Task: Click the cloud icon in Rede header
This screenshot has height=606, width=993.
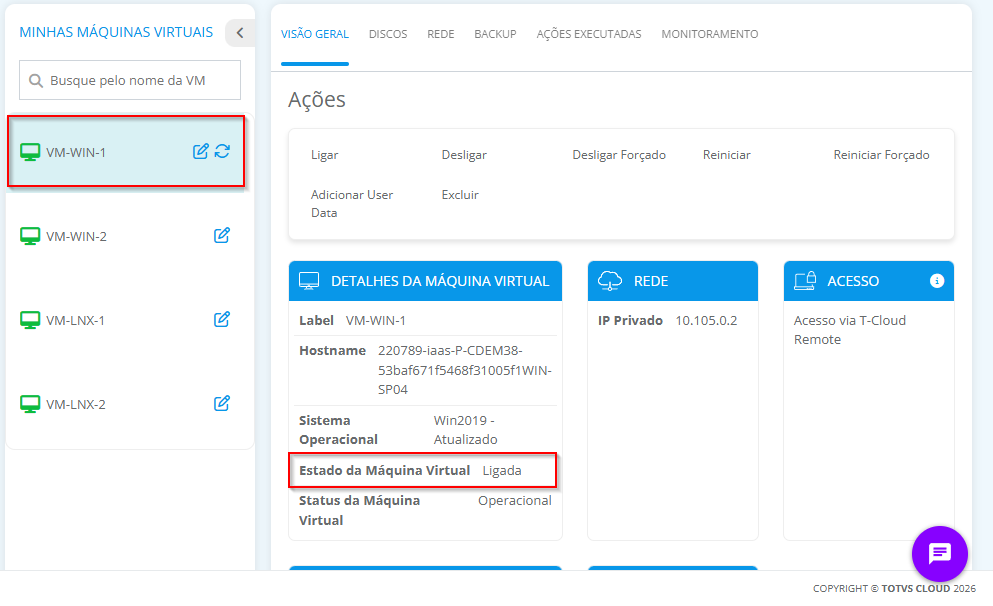Action: (610, 281)
